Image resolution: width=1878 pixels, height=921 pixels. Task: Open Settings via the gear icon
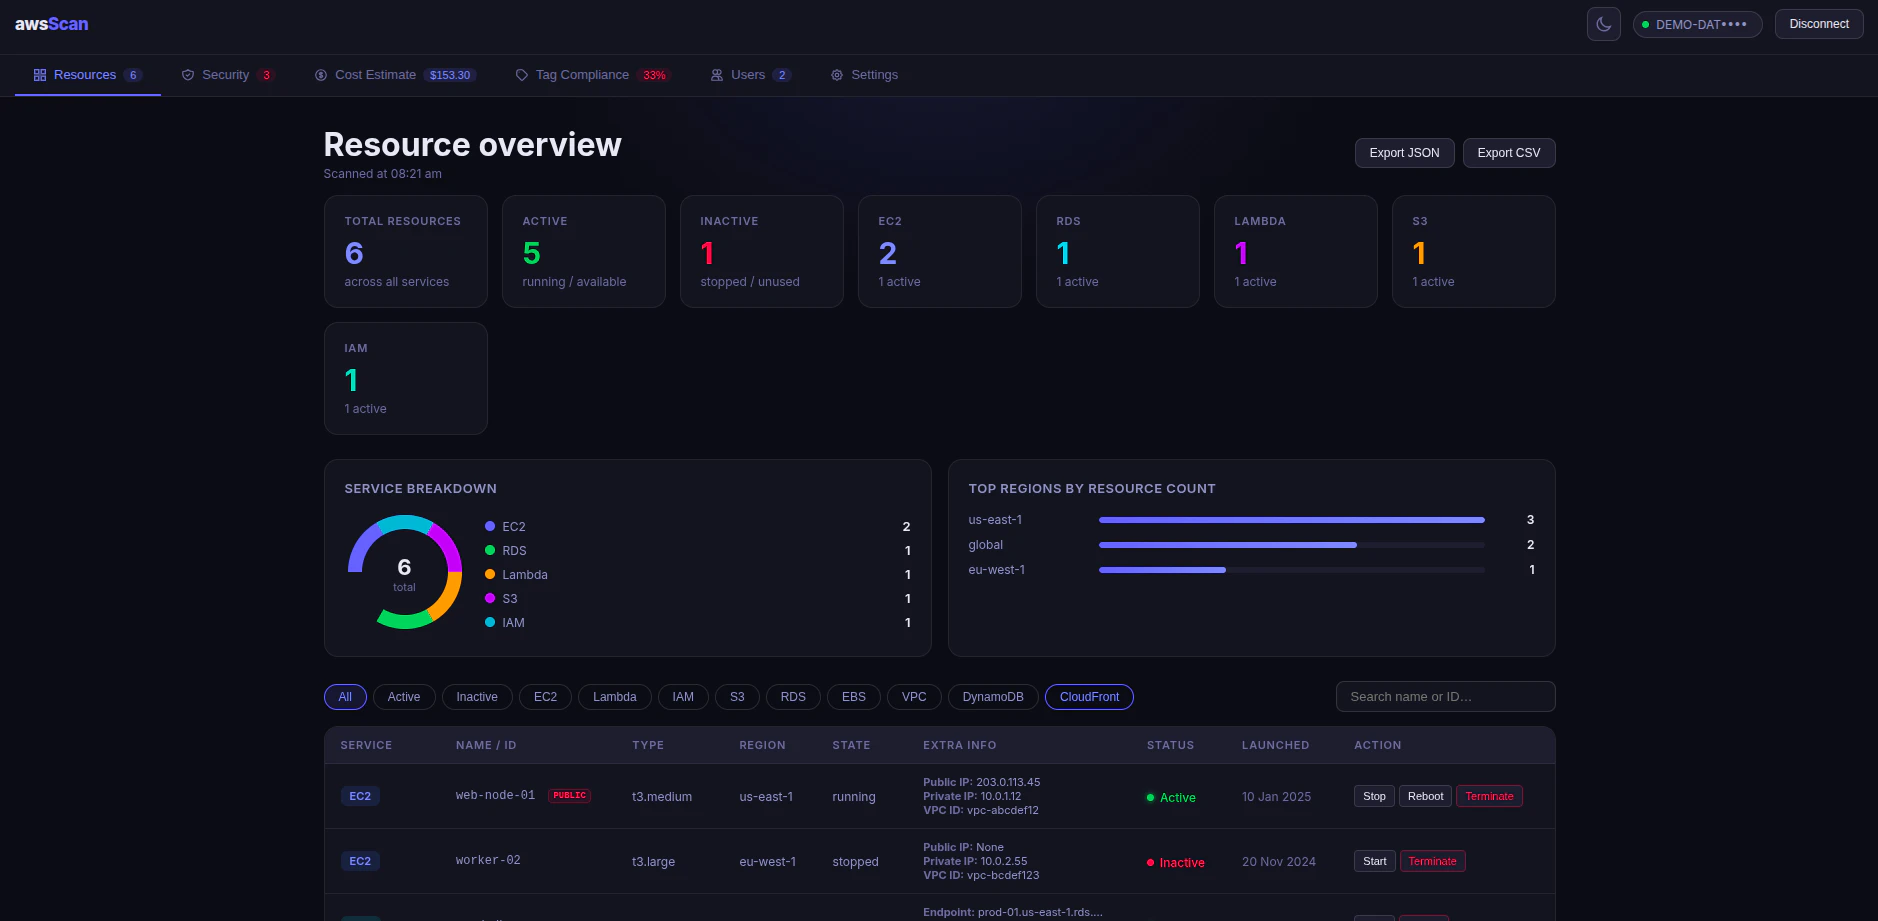[x=837, y=74]
